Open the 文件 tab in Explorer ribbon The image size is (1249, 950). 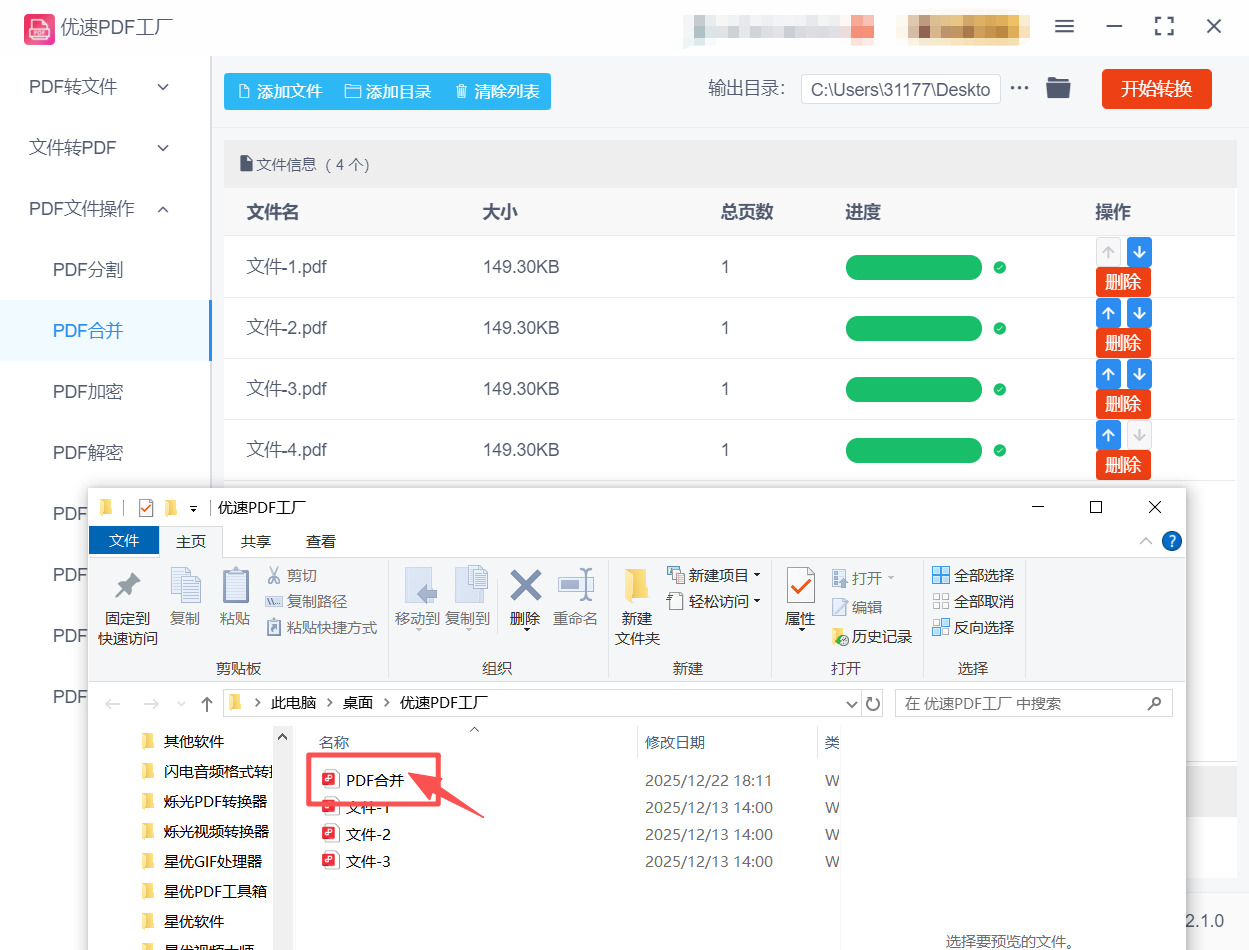[124, 541]
